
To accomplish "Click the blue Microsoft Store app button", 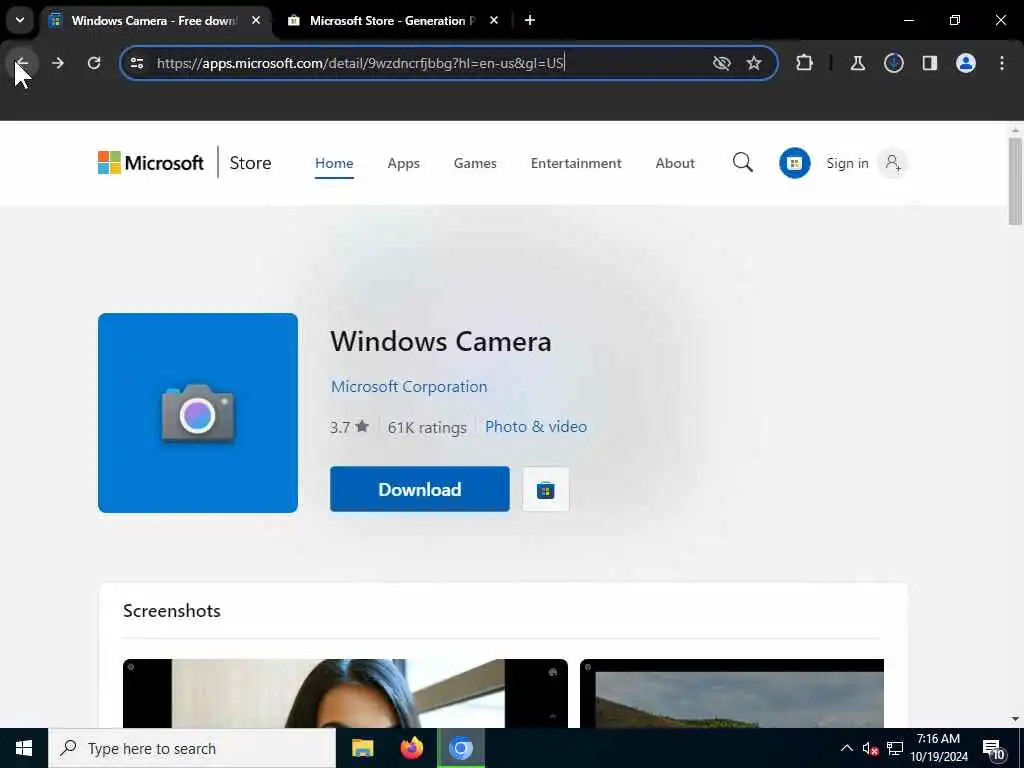I will [x=795, y=163].
